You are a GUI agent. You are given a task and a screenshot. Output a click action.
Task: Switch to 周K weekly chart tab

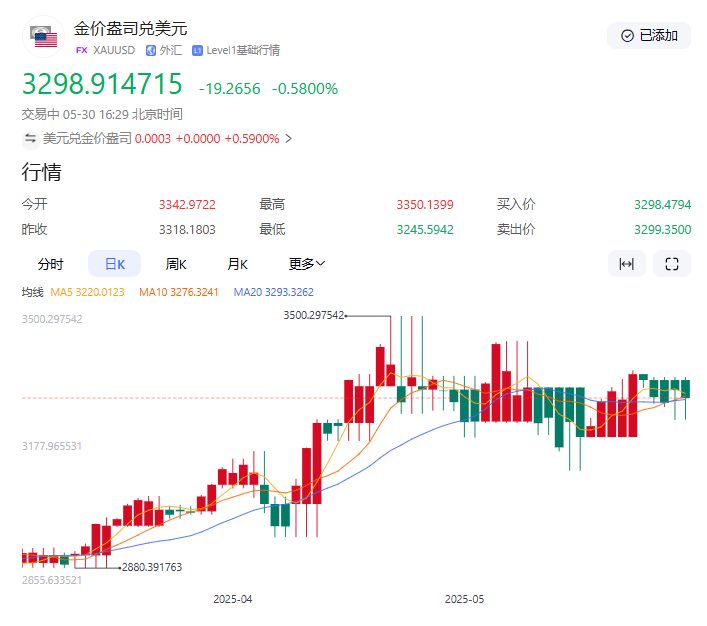pos(176,264)
